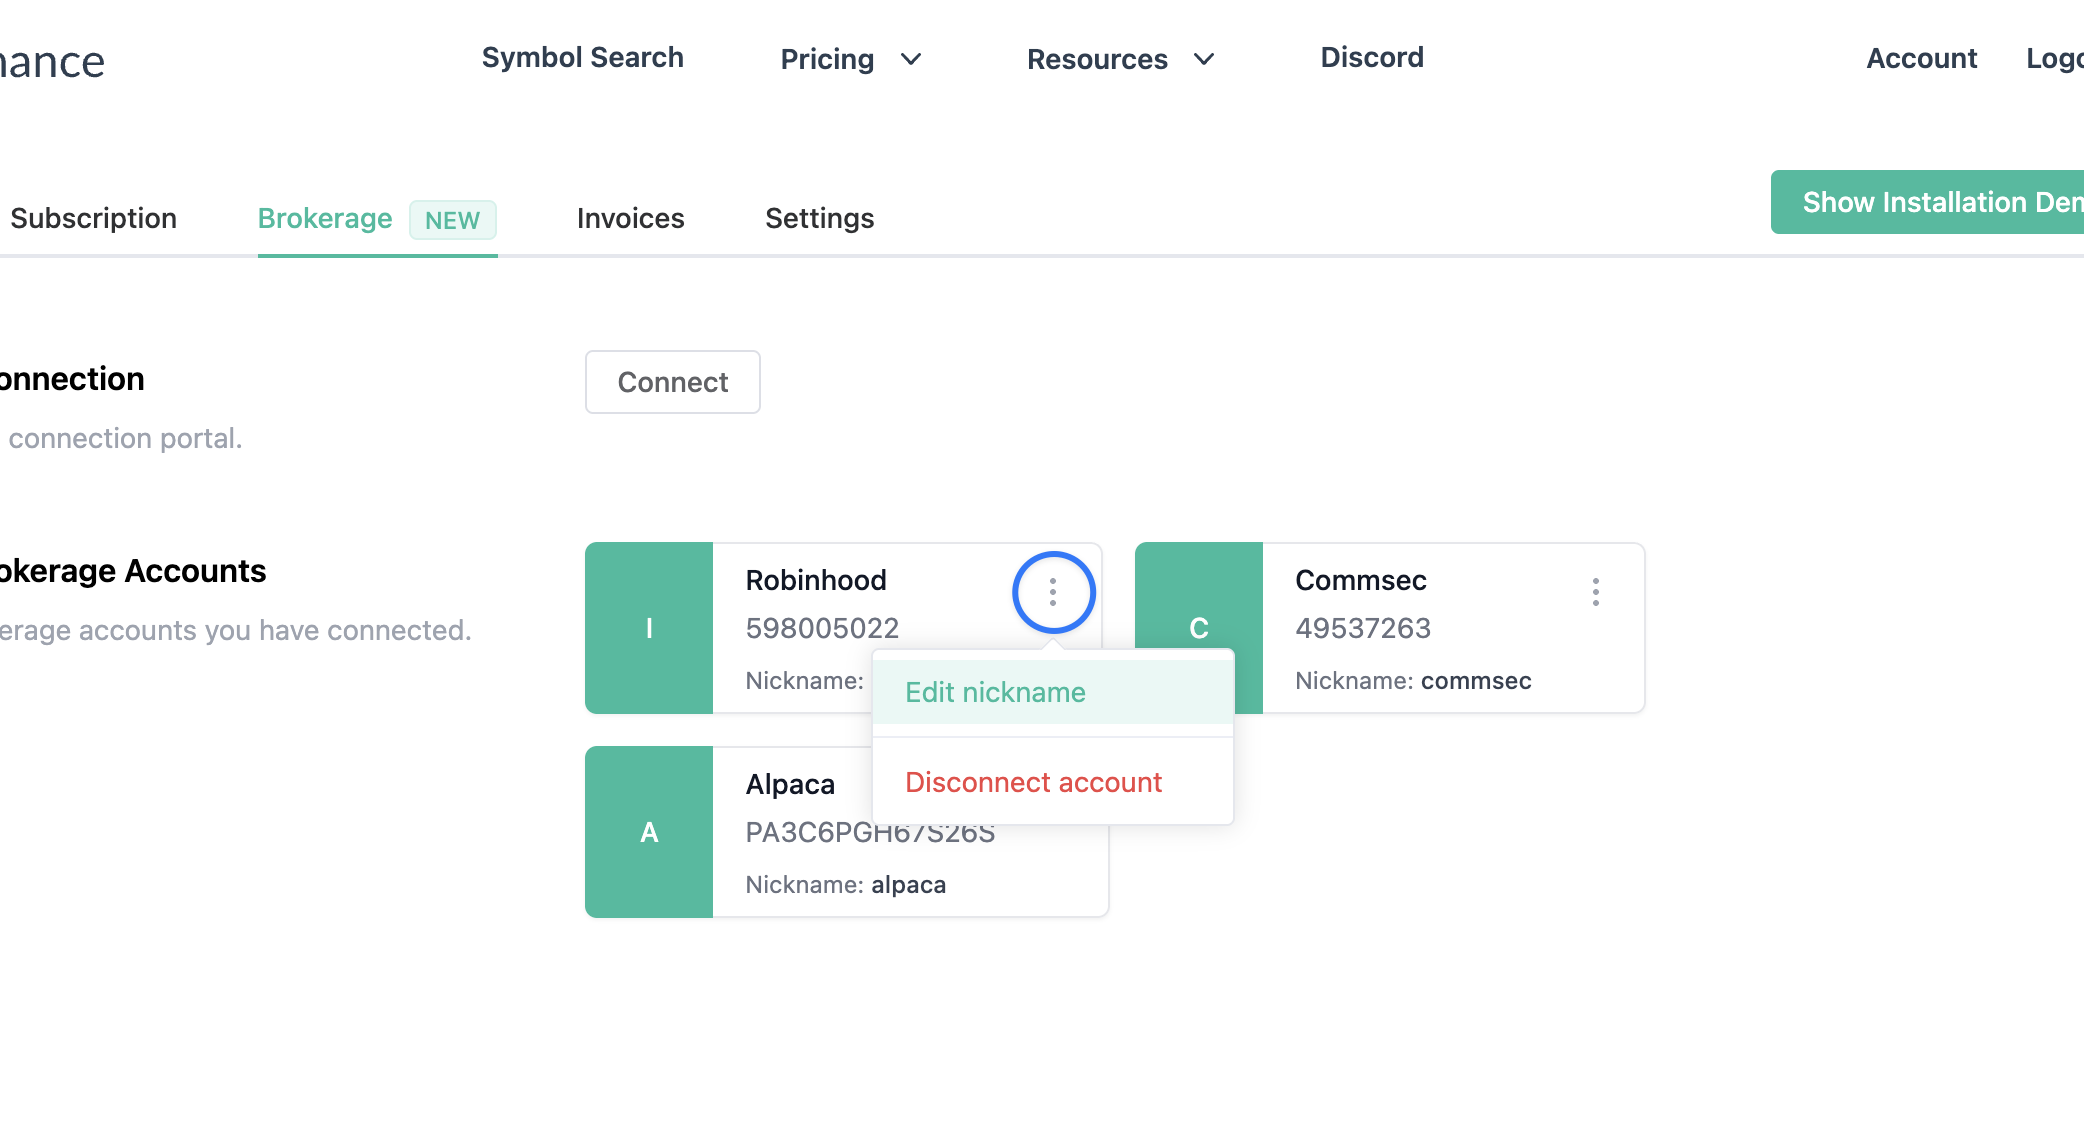Click the green 'C' avatar on Commsec card

tap(1198, 628)
